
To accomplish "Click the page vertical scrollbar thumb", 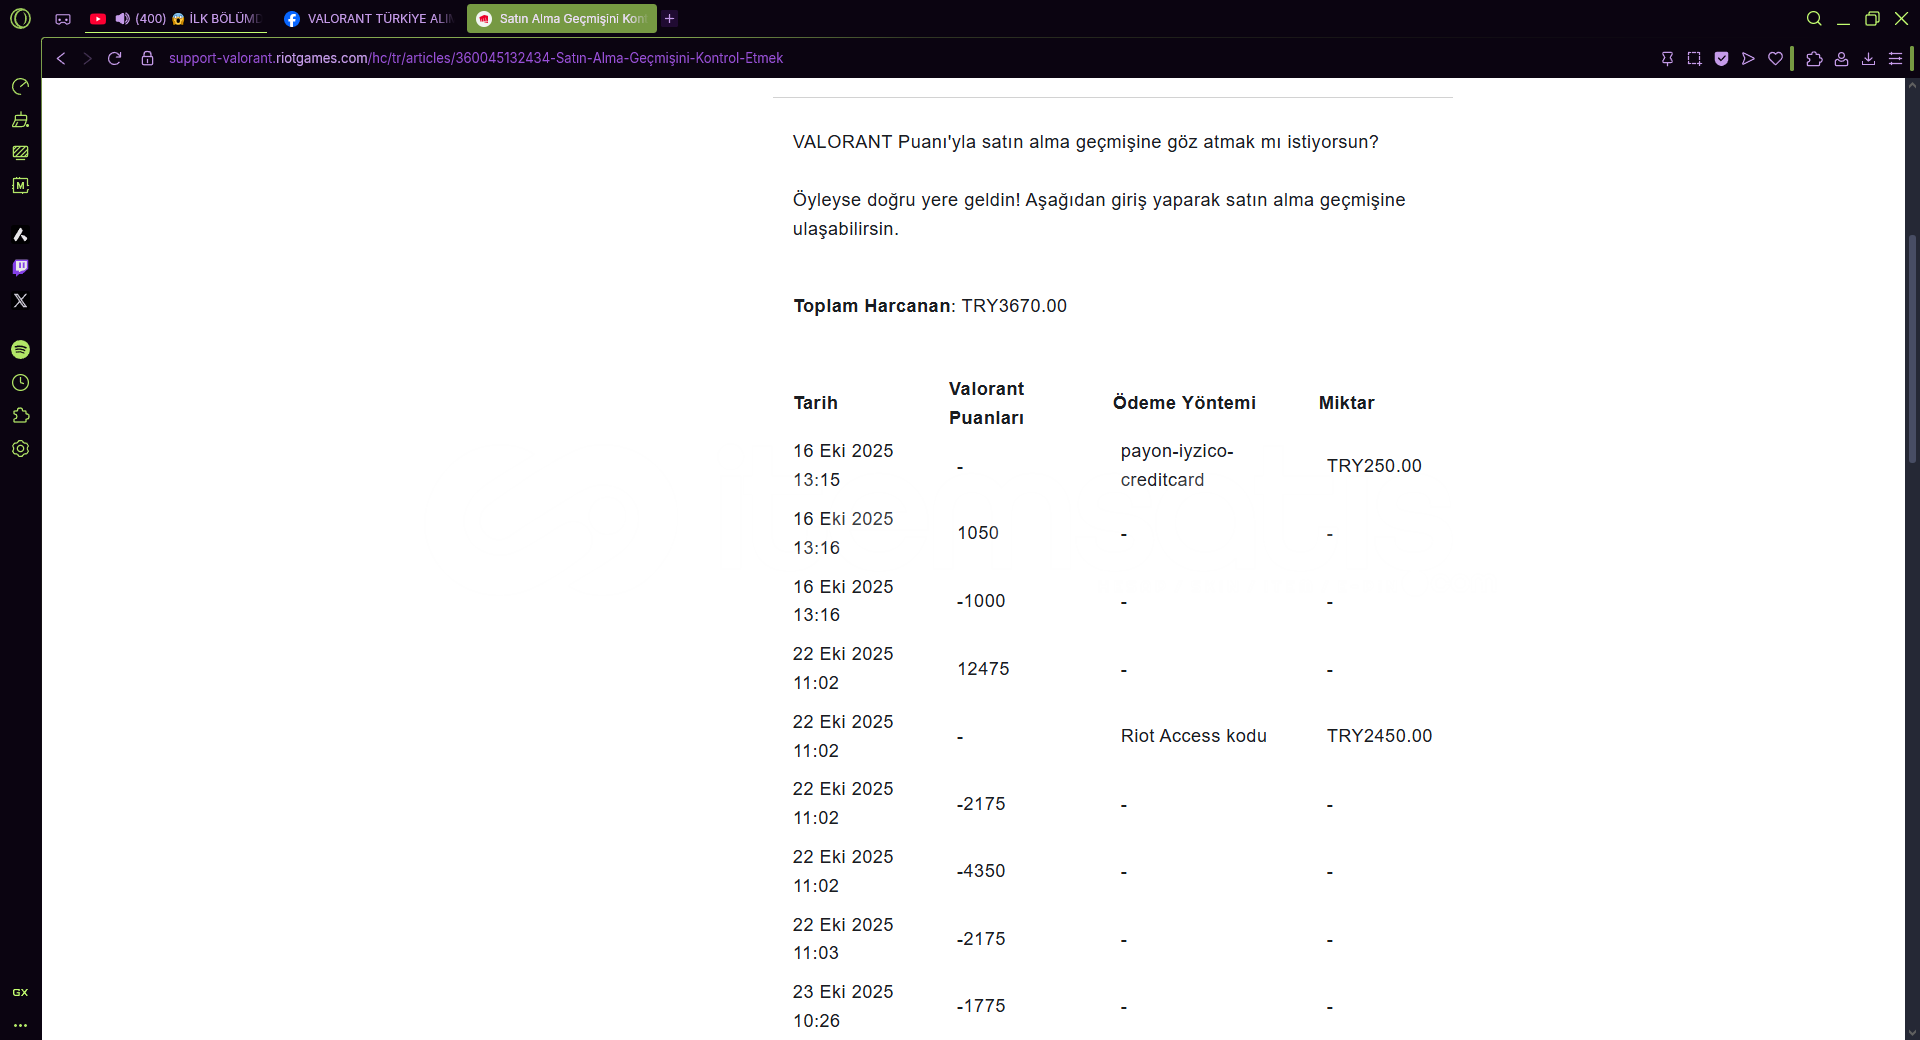I will (x=1912, y=350).
